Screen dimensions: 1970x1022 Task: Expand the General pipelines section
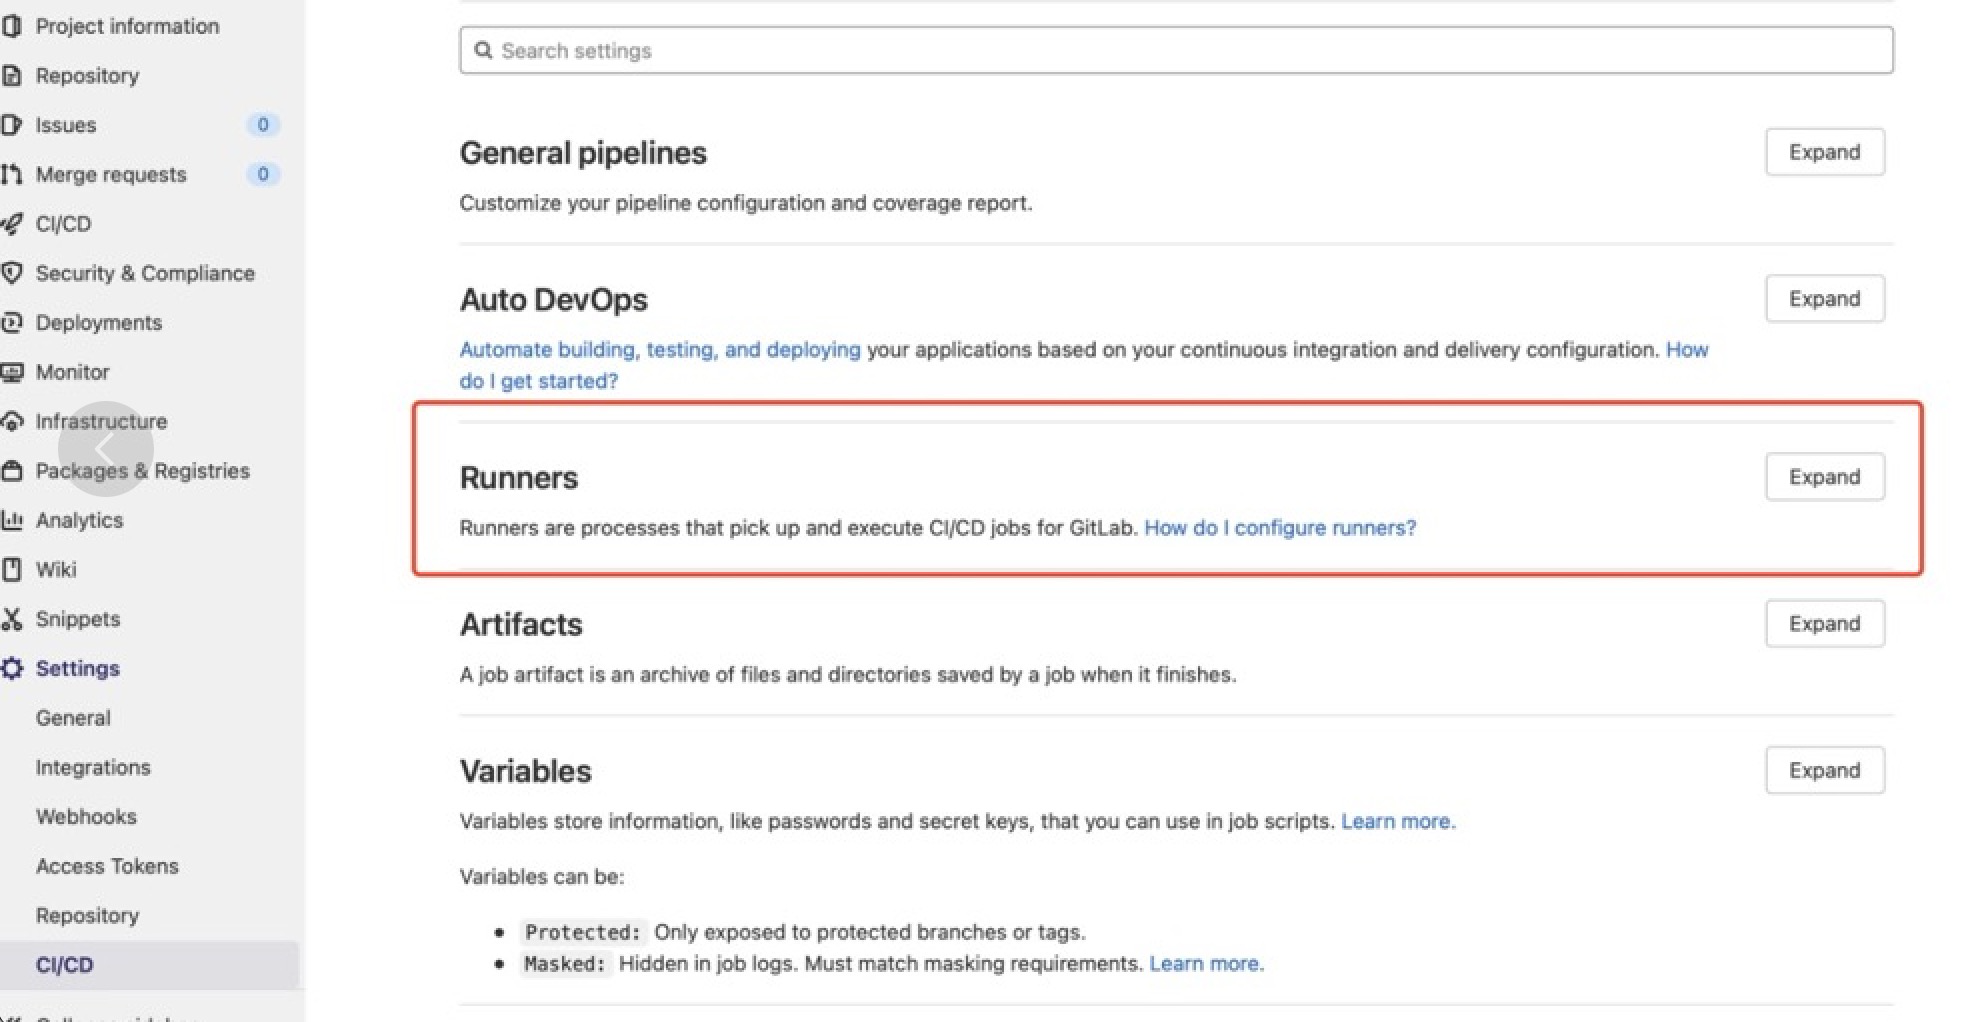click(1824, 152)
